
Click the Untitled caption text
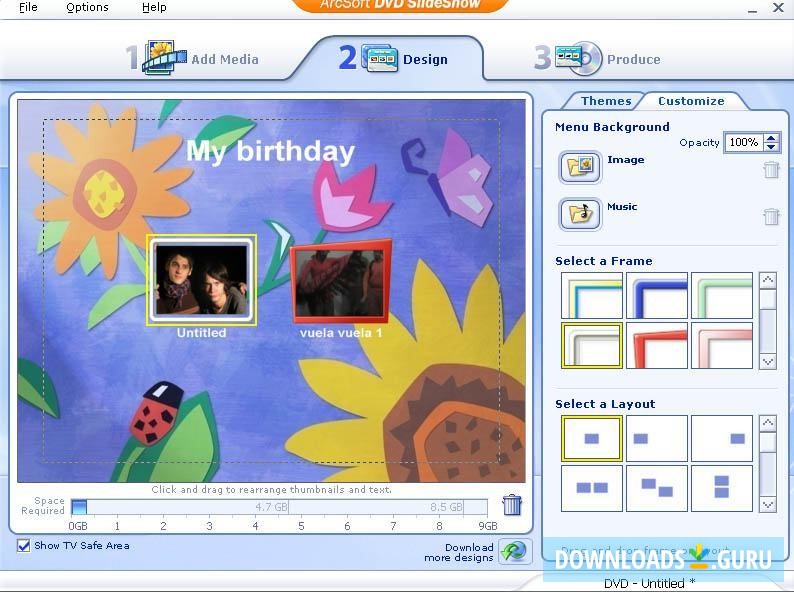click(202, 333)
